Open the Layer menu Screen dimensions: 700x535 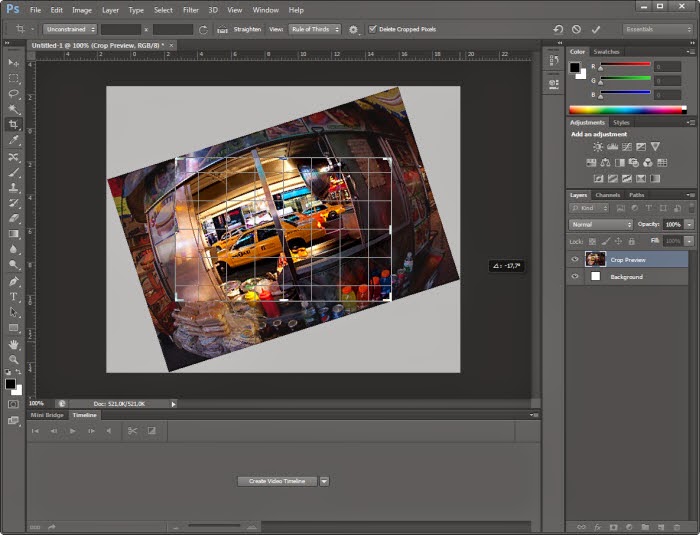click(x=110, y=10)
